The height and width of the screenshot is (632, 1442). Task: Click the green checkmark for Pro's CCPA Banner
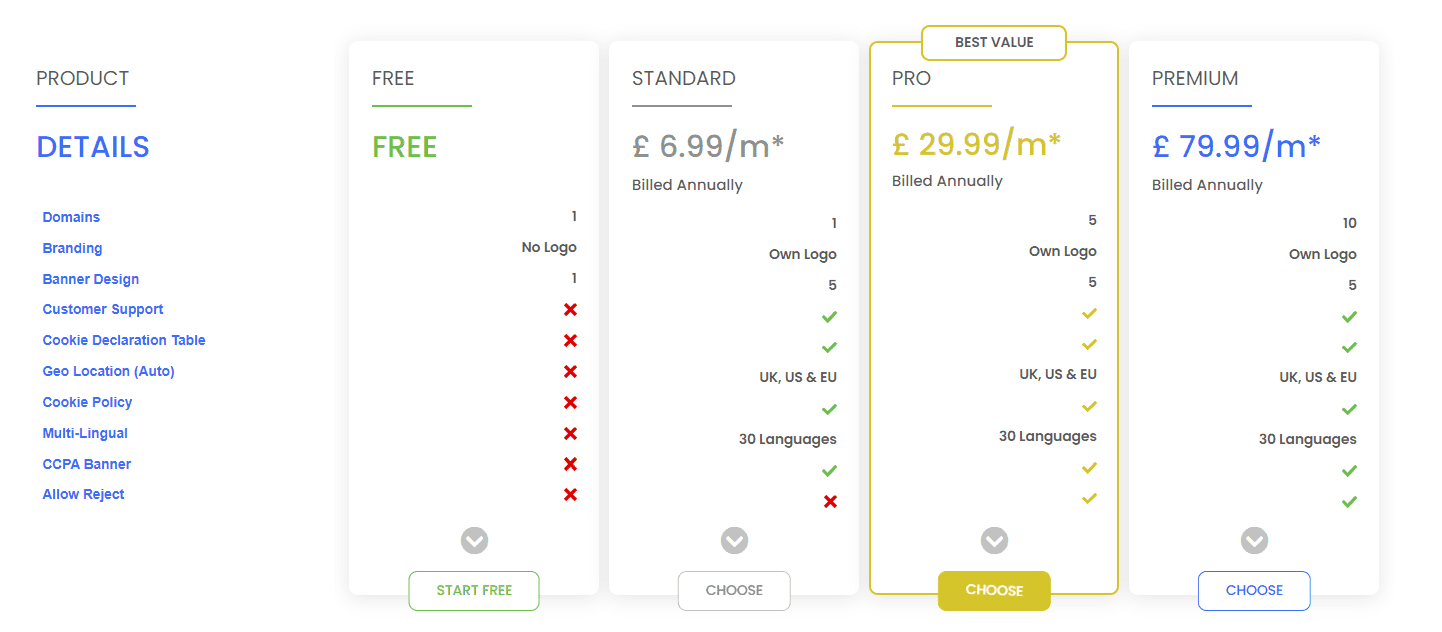[1089, 468]
